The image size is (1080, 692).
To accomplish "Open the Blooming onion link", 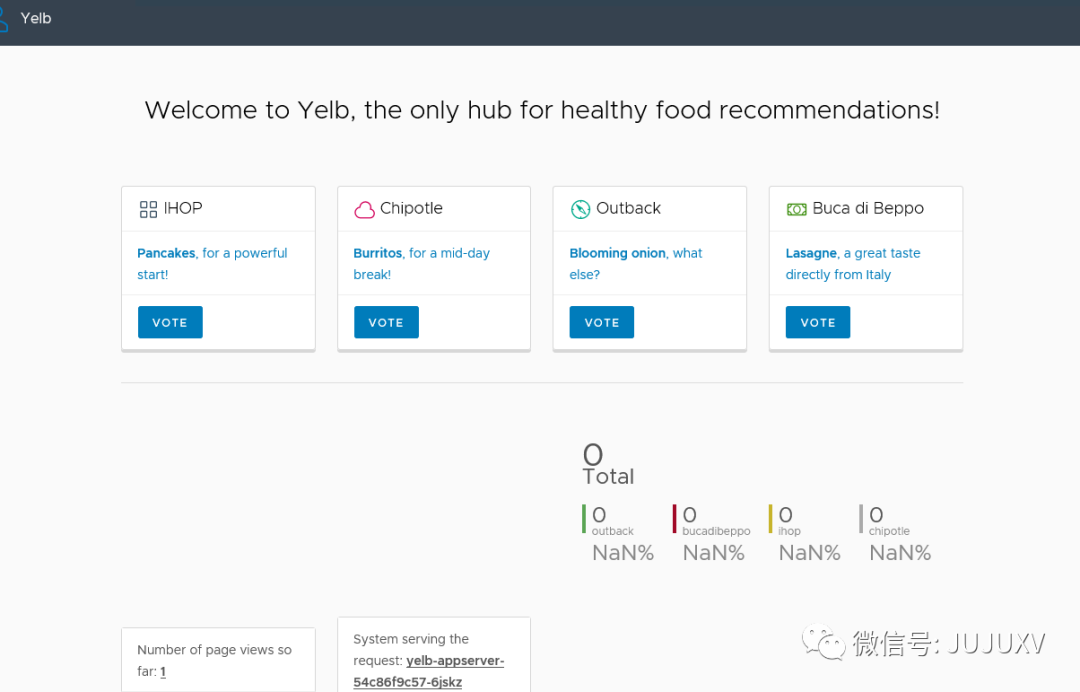I will click(617, 253).
